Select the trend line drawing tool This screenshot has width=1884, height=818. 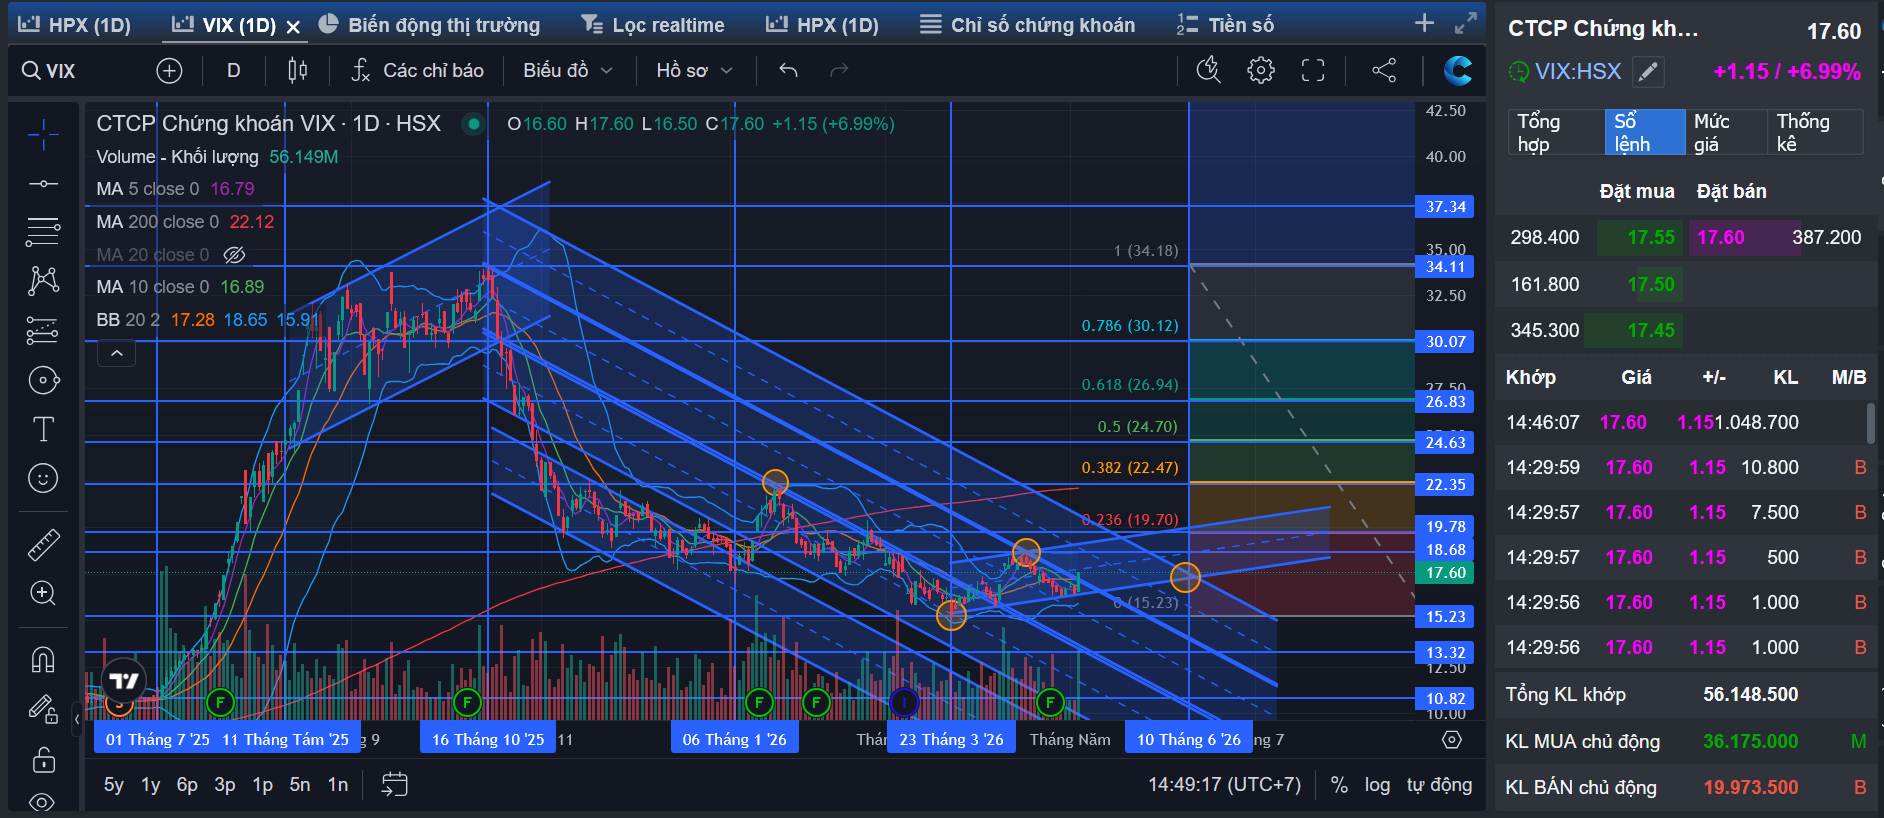click(43, 184)
